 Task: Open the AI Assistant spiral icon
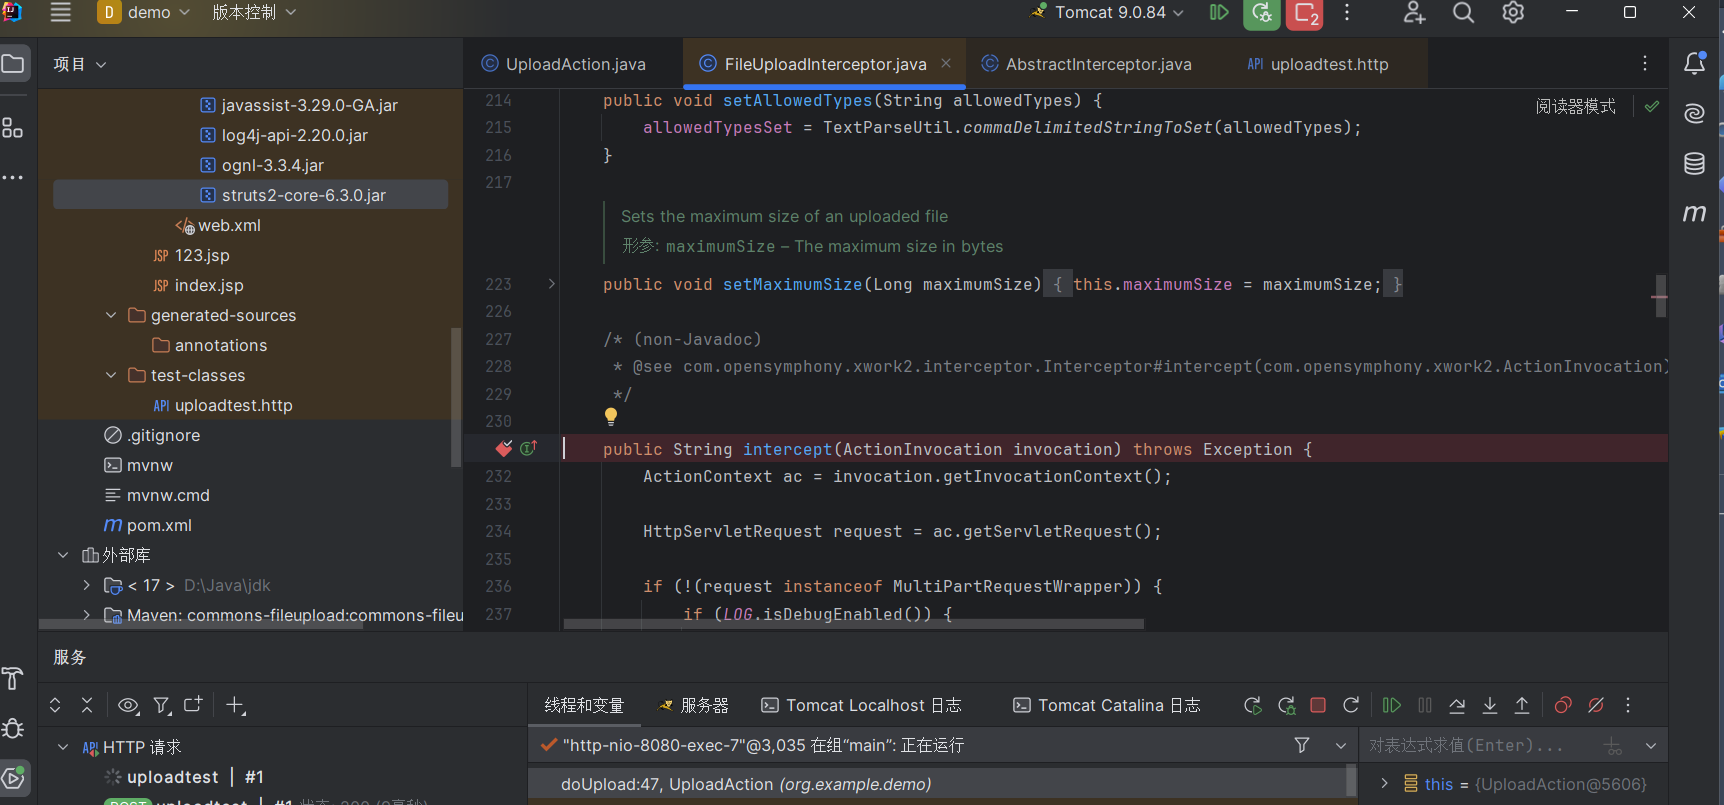[1695, 113]
